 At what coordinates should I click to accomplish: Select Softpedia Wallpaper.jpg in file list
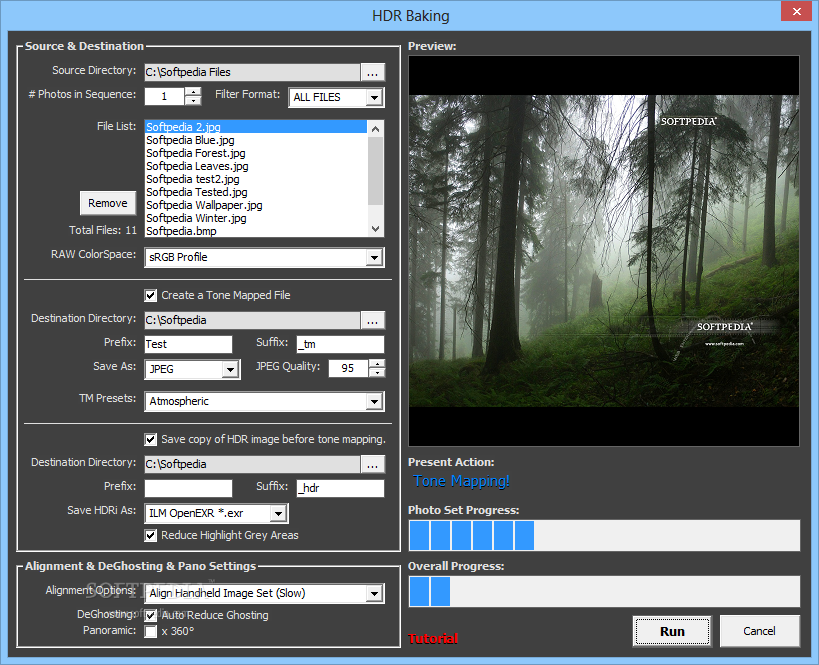click(256, 205)
